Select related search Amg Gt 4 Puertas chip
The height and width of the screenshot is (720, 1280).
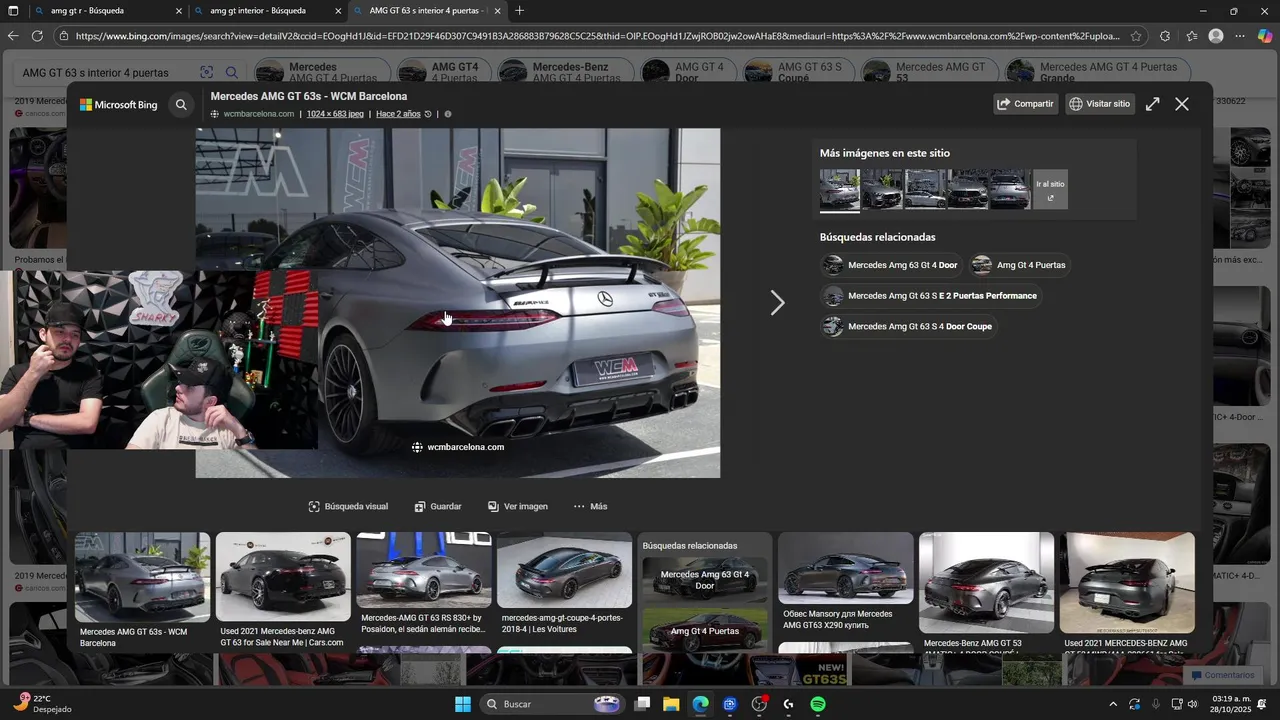coord(1019,265)
